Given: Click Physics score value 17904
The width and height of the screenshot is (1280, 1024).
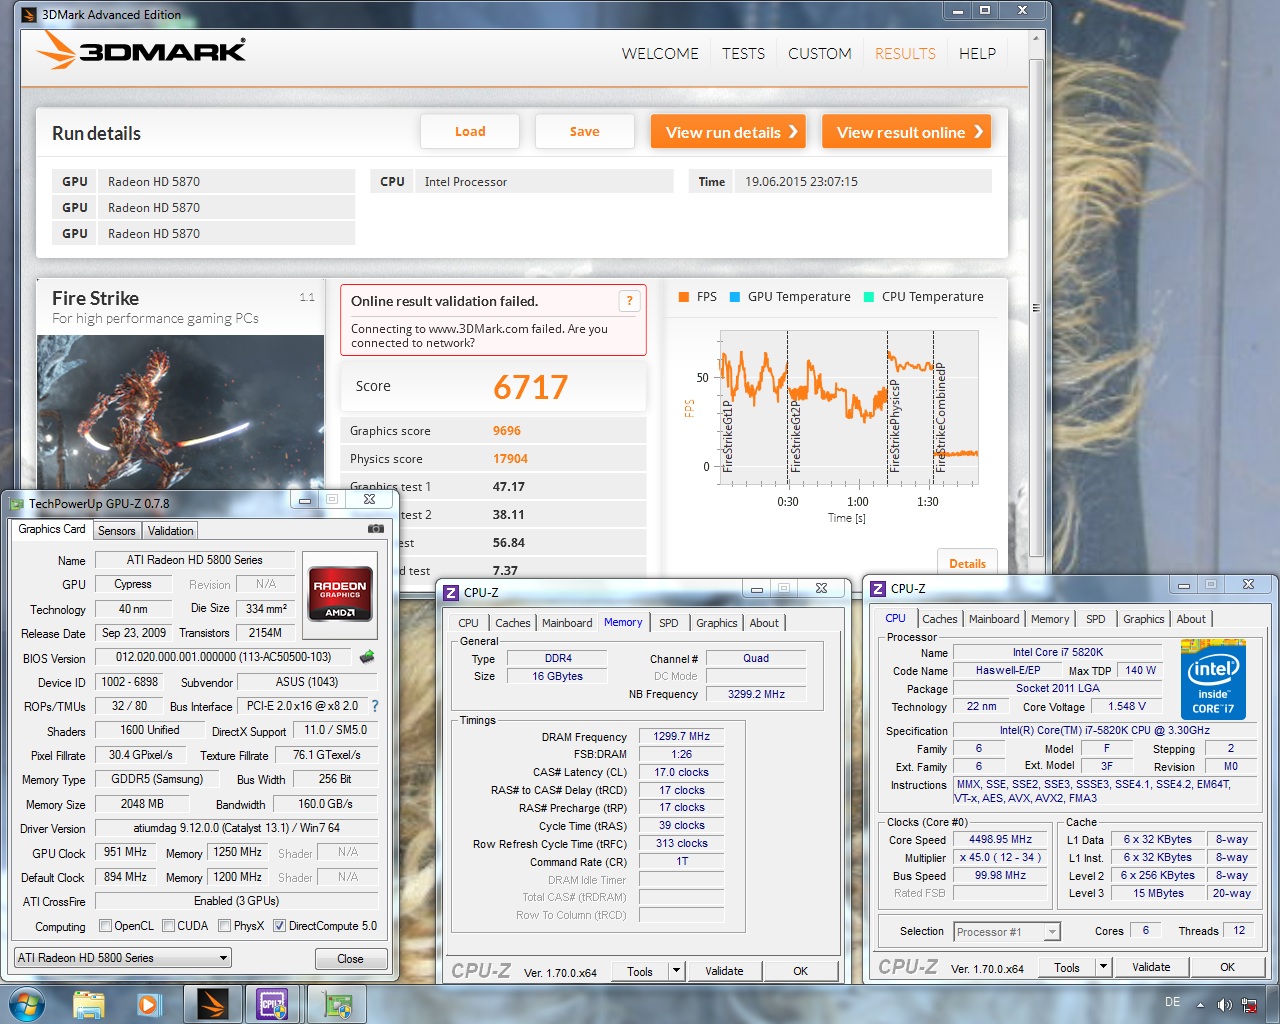Looking at the screenshot, I should tap(510, 459).
